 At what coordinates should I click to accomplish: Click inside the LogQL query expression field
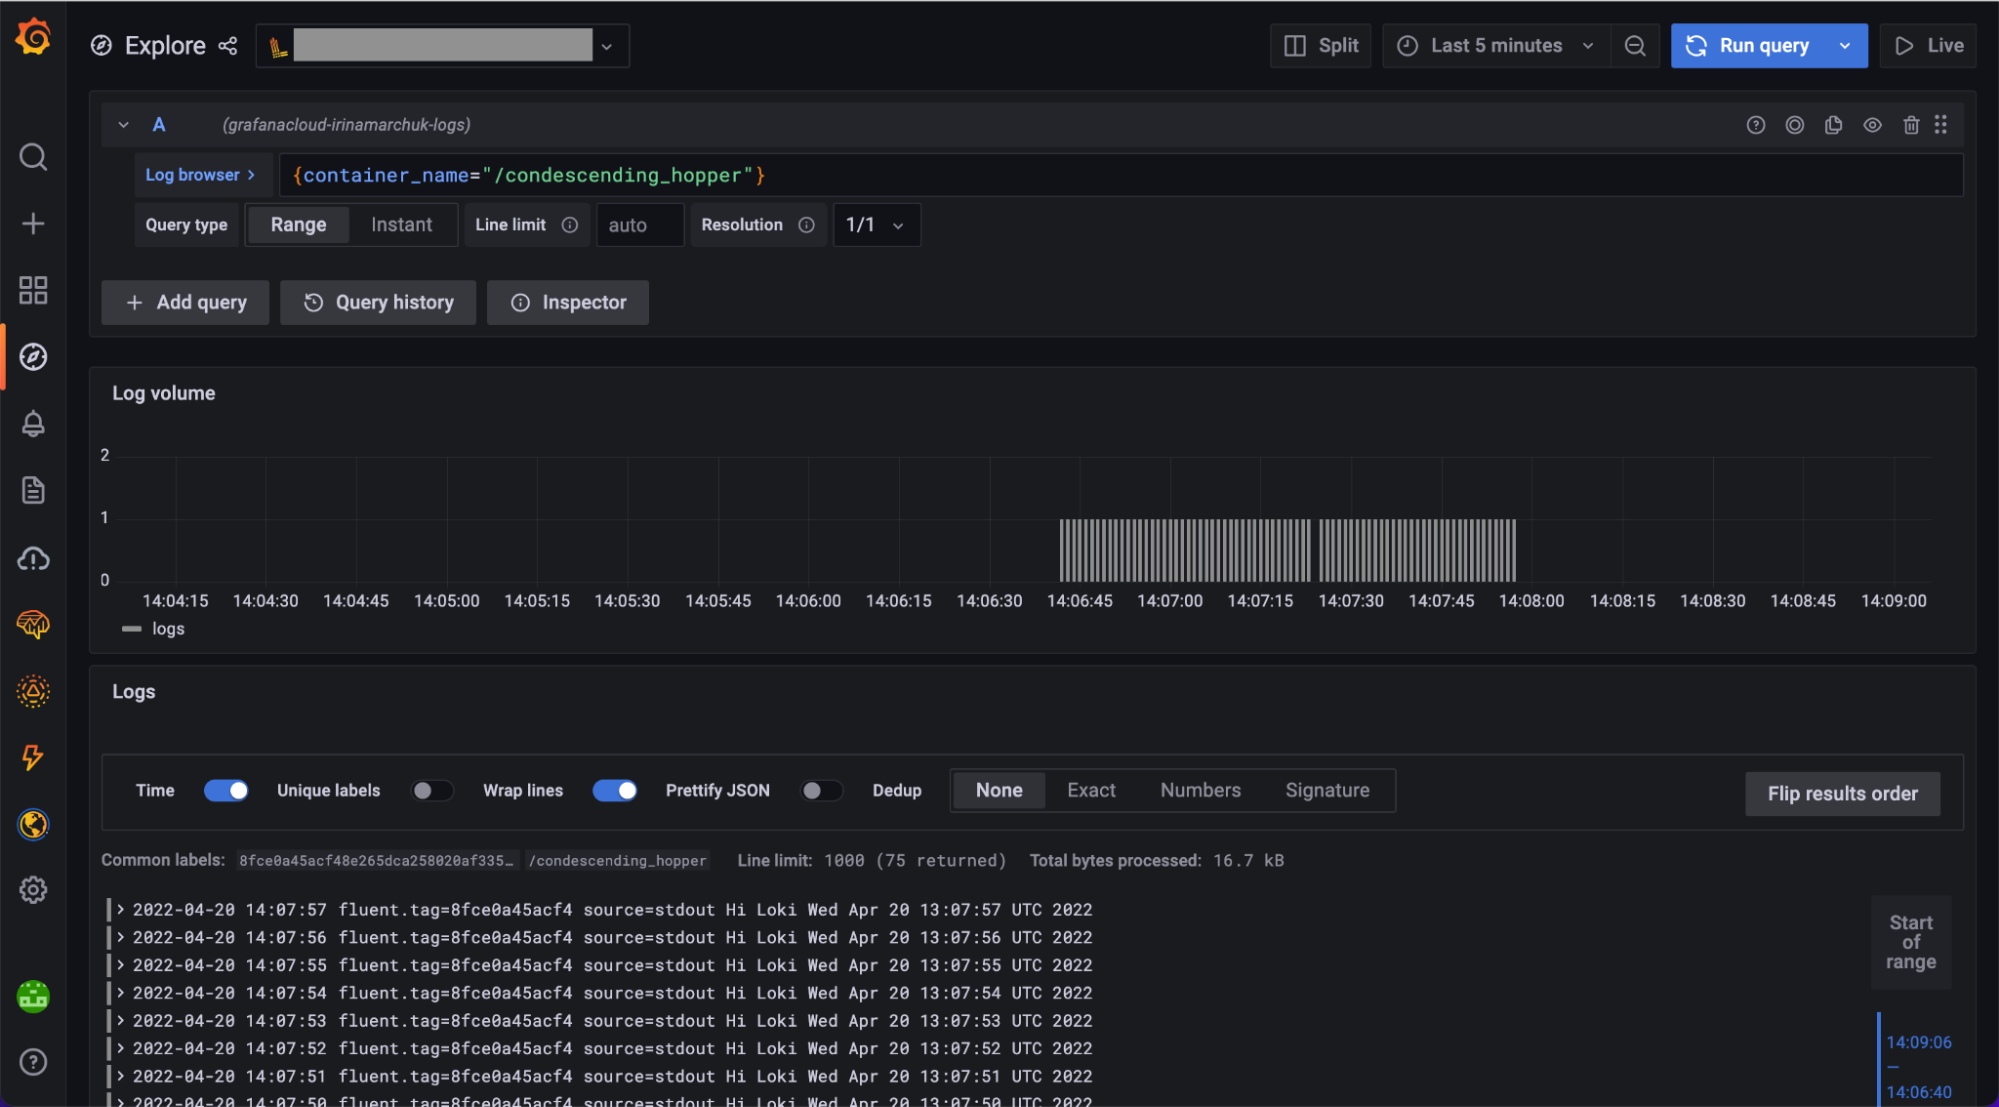(x=900, y=174)
